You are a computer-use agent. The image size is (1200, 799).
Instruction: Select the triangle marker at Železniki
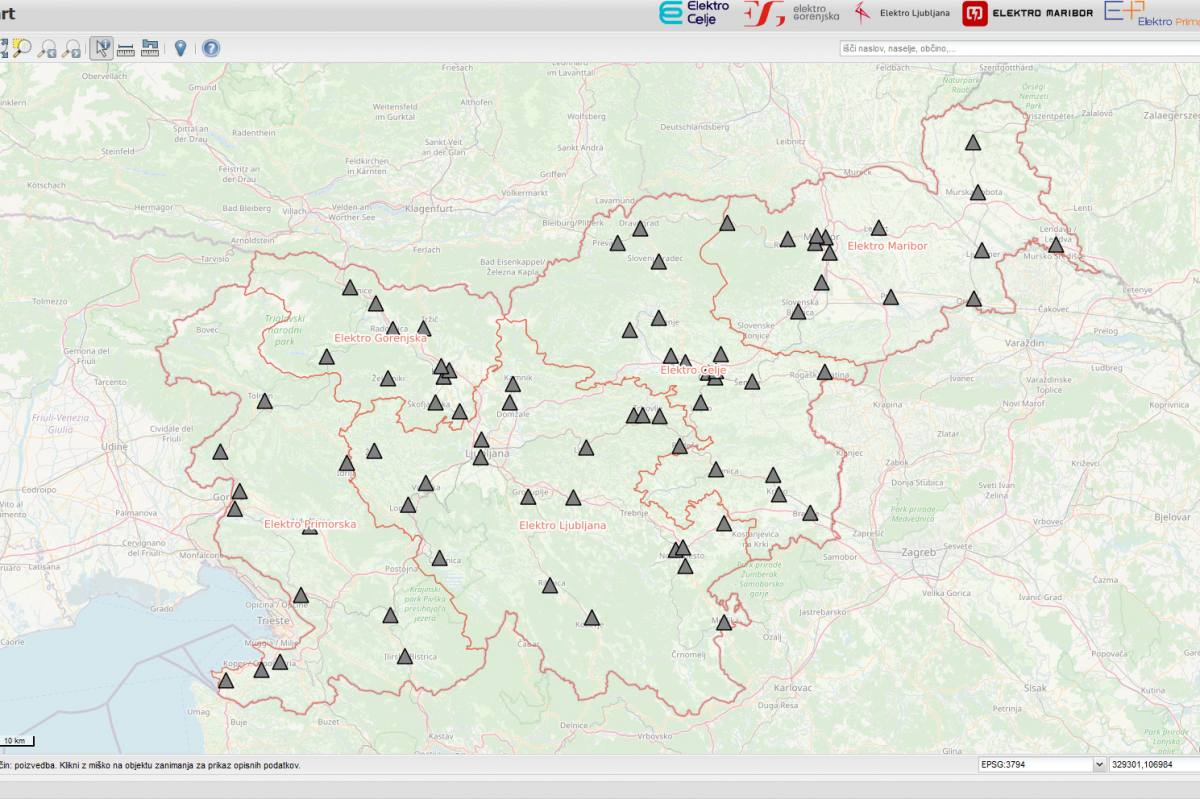[388, 378]
